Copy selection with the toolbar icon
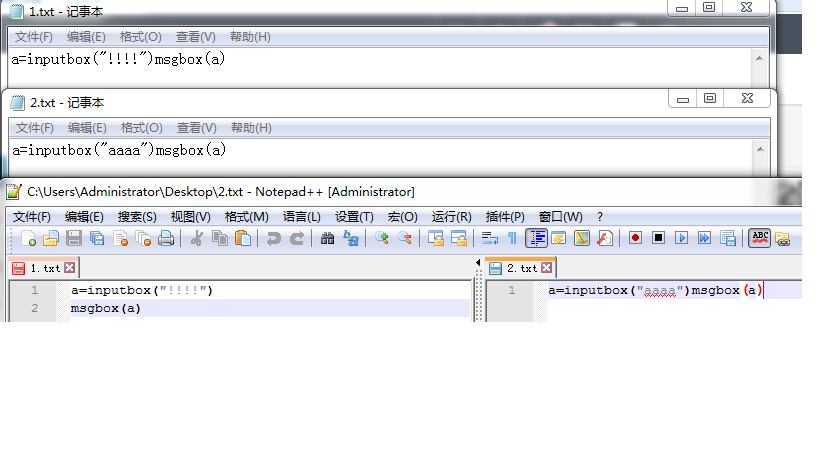Viewport: 819px width, 460px height. click(x=220, y=239)
